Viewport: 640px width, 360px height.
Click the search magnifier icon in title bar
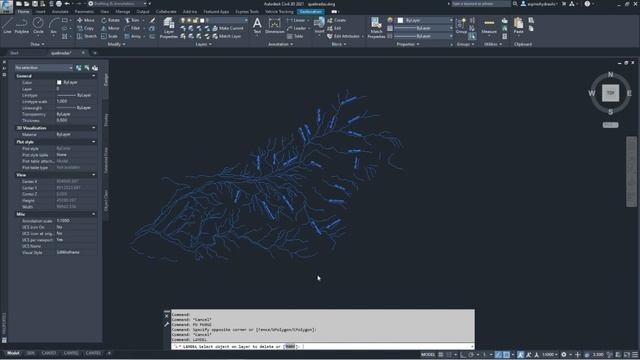[x=515, y=4]
